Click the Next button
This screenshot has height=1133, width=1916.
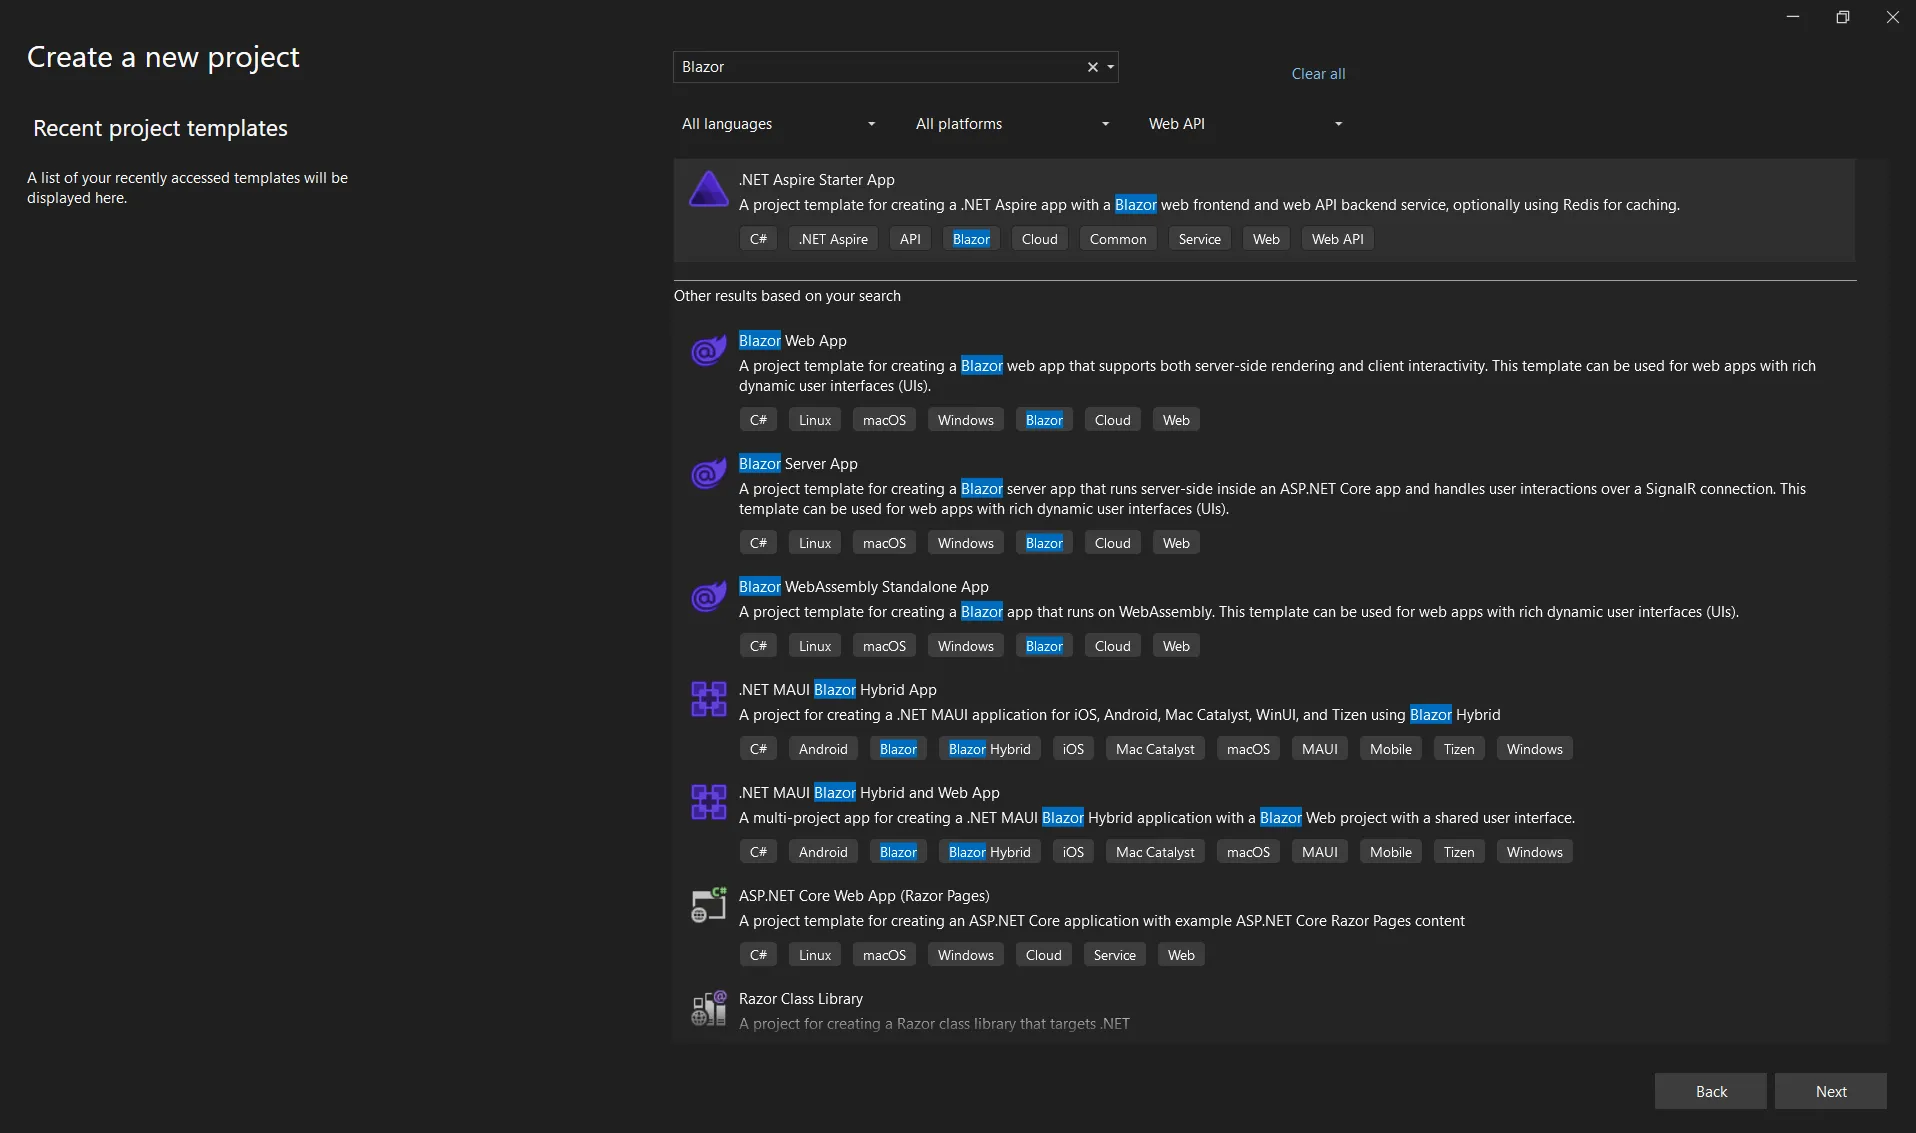coord(1830,1091)
